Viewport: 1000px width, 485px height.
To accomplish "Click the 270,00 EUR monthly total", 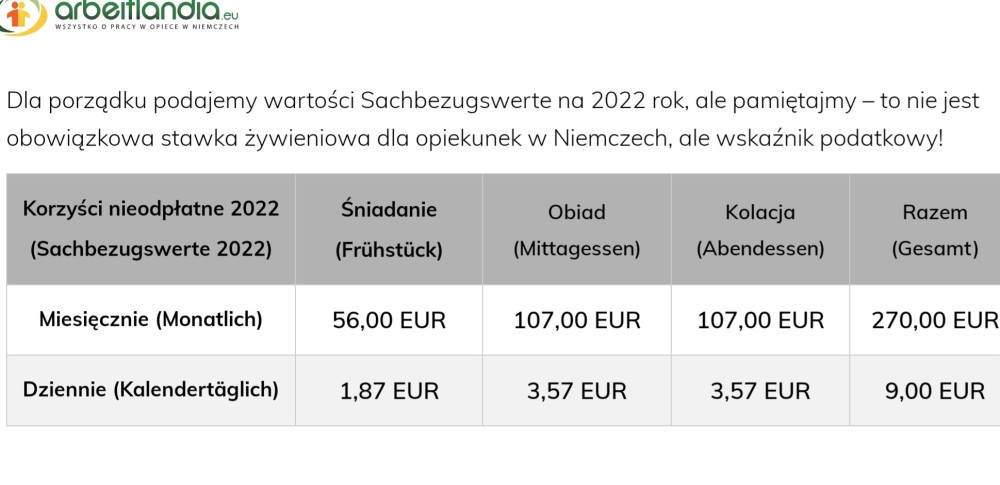I will click(x=934, y=320).
